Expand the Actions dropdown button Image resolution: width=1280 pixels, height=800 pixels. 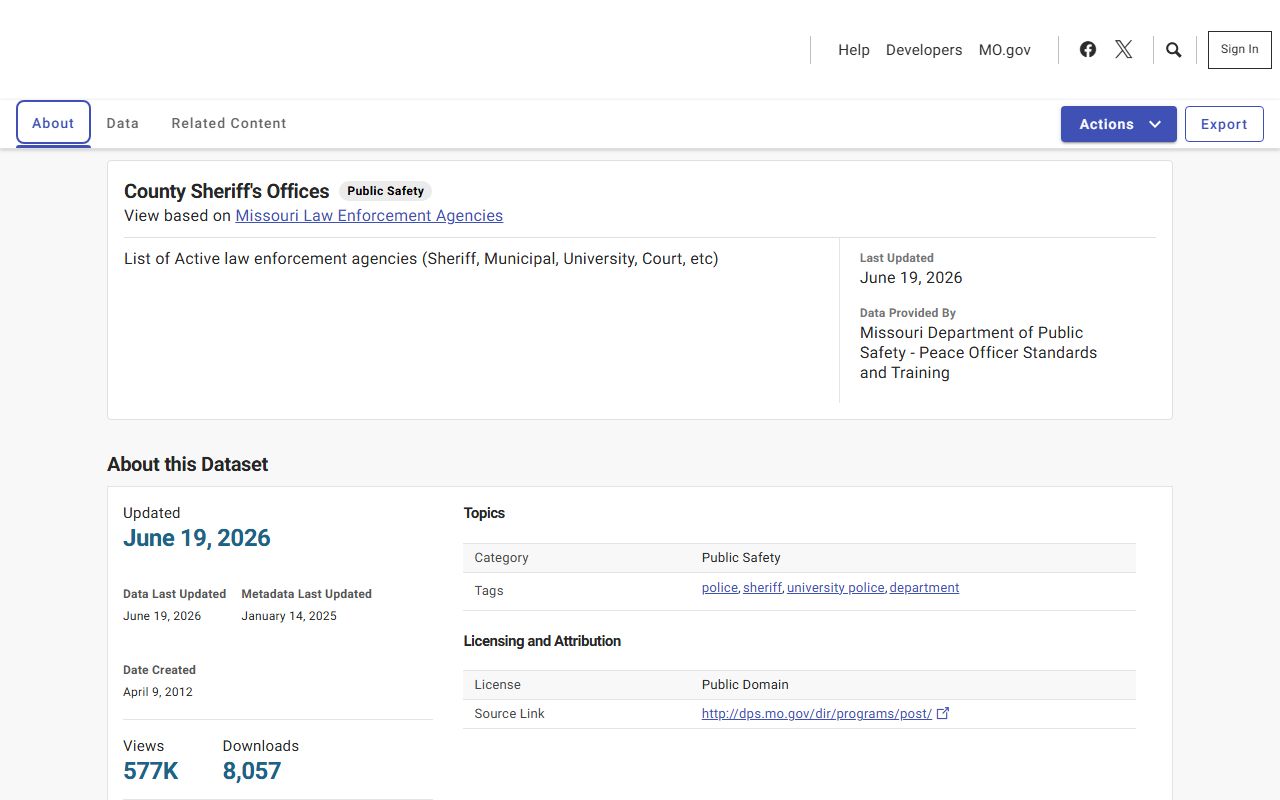tap(1119, 124)
